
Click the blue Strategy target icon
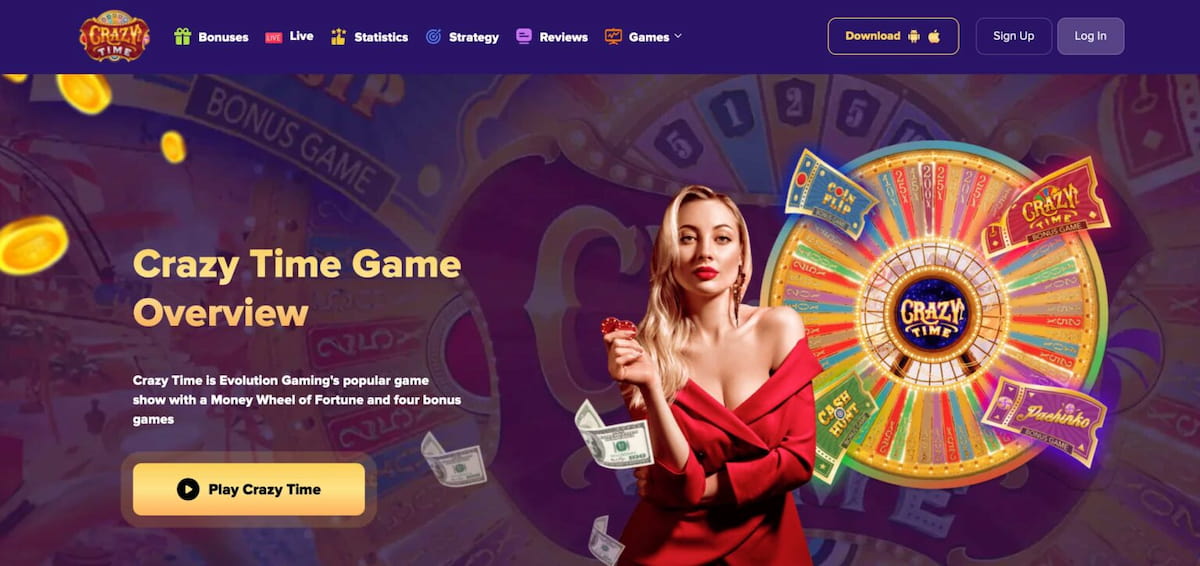click(433, 36)
